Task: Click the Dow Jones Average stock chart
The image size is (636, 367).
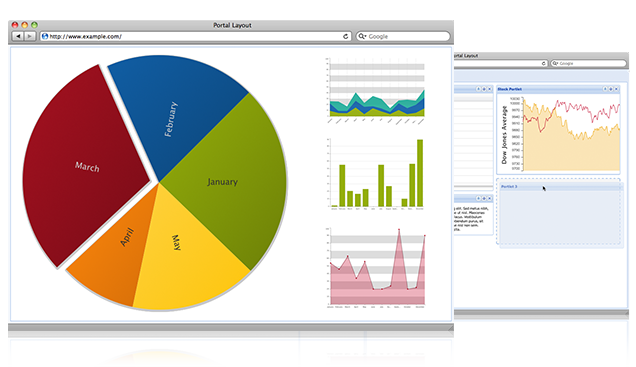Action: (x=559, y=134)
